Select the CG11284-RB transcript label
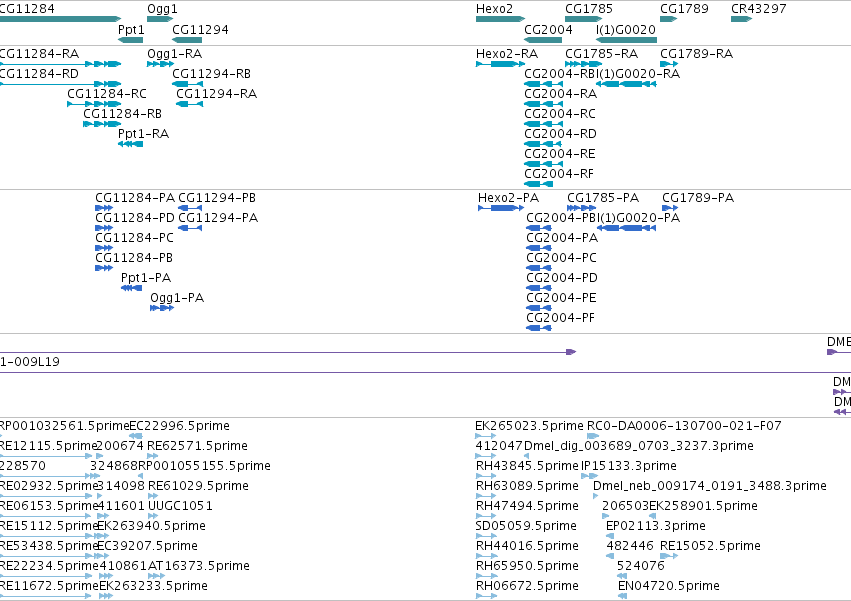The width and height of the screenshot is (851, 601). [122, 113]
